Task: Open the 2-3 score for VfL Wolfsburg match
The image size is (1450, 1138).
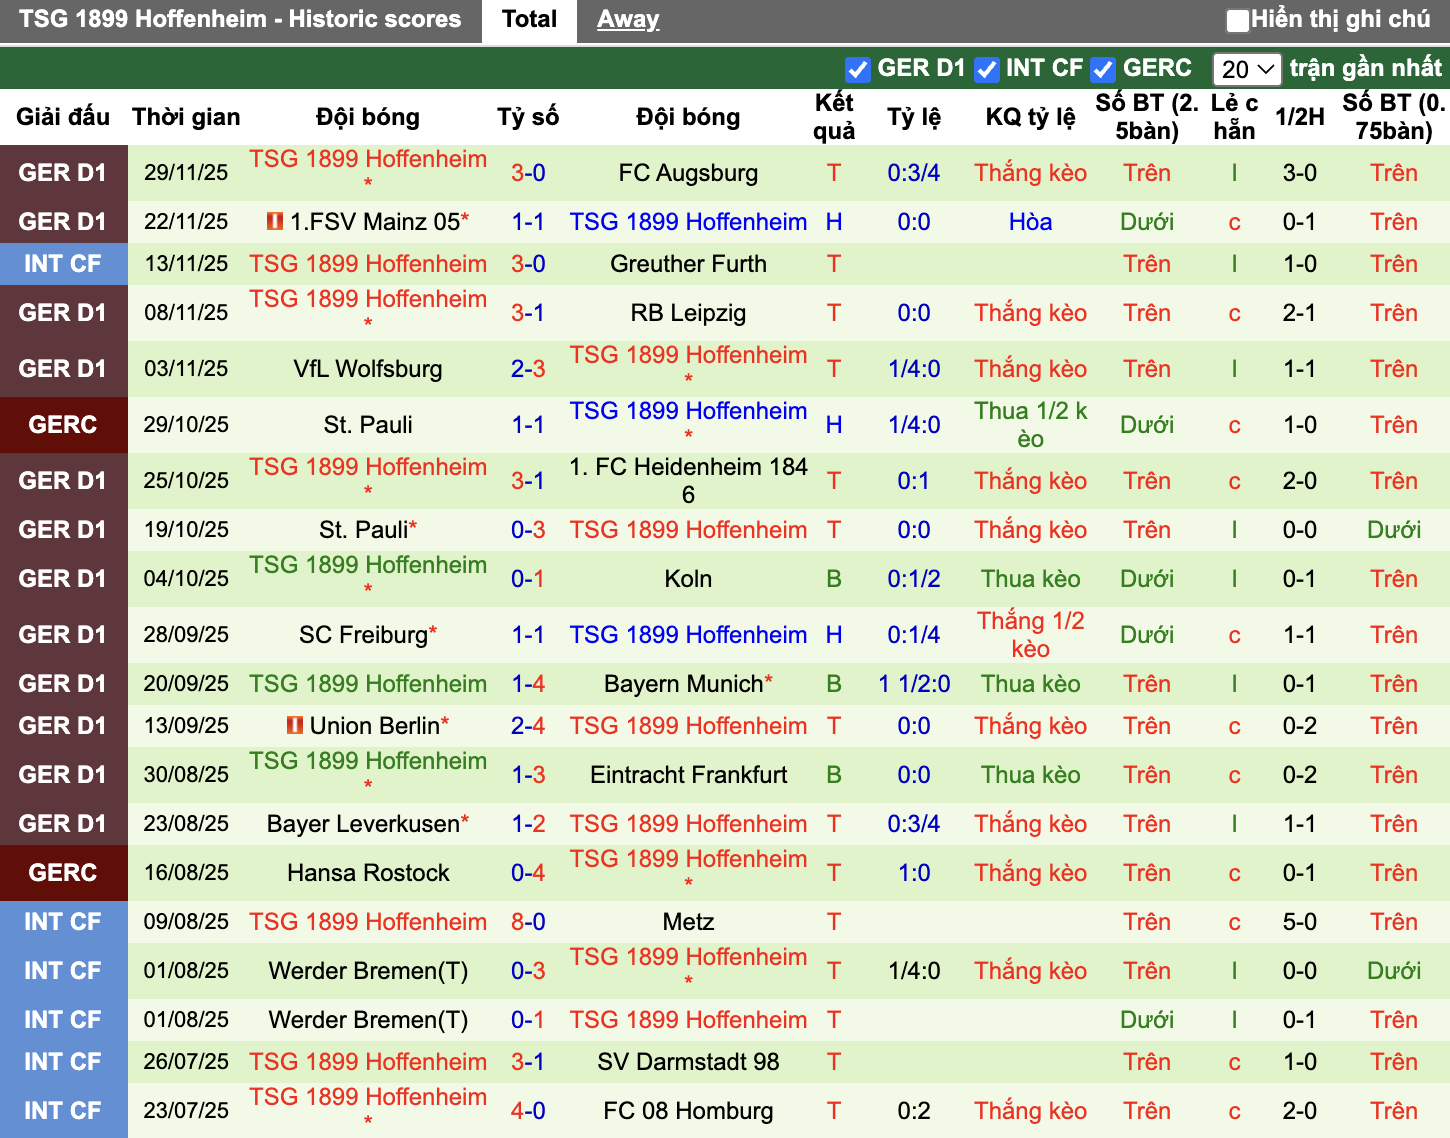Action: (x=528, y=369)
